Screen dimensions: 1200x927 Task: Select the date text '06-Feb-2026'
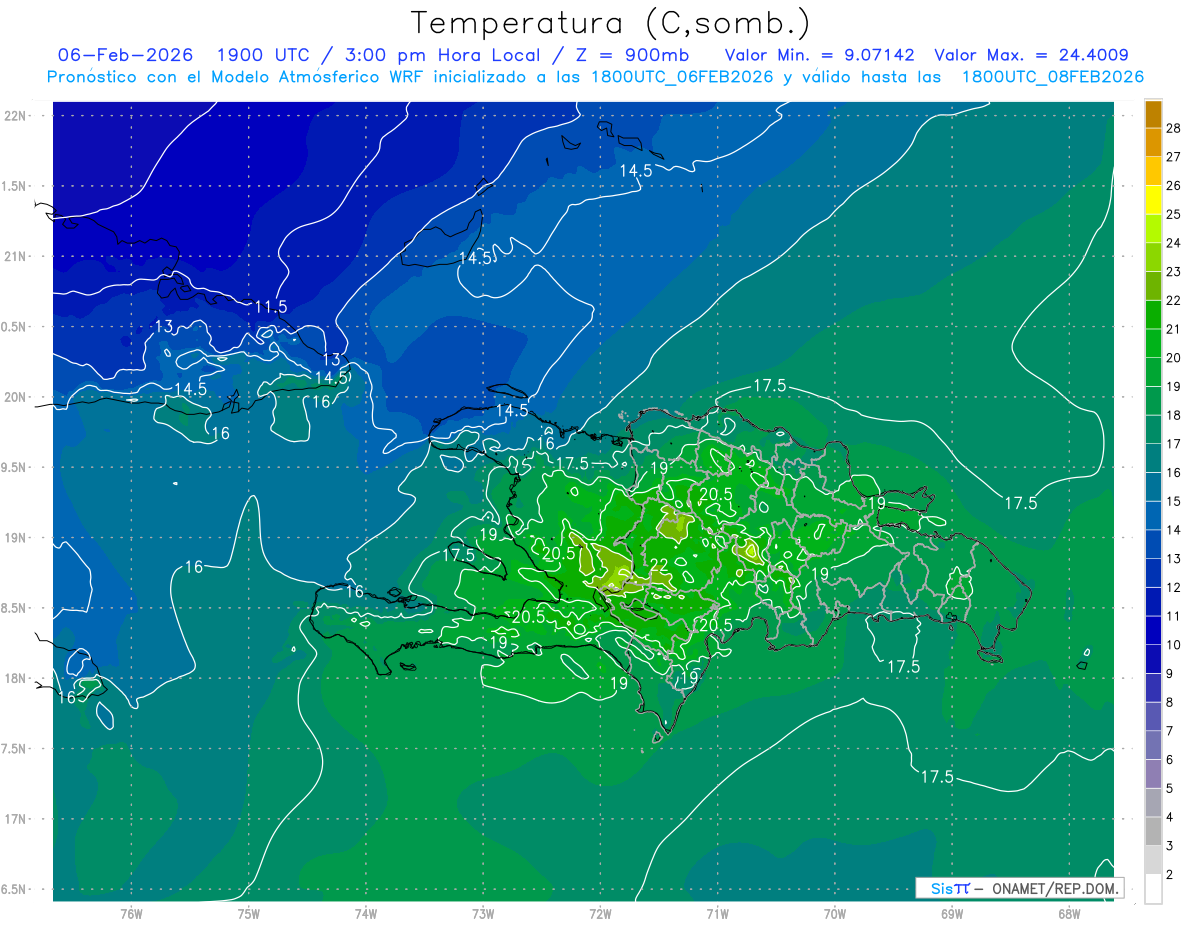(x=125, y=55)
